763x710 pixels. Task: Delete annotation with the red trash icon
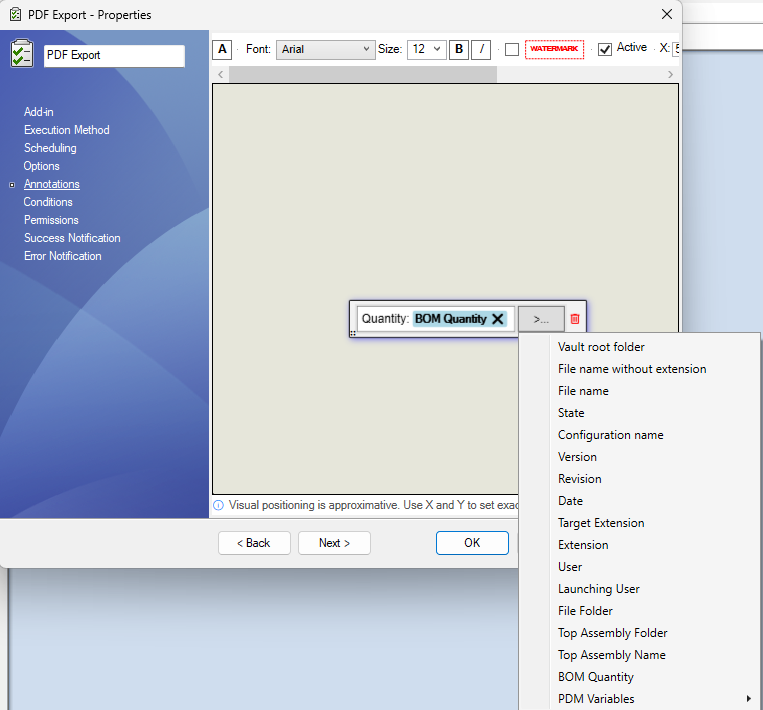[575, 319]
